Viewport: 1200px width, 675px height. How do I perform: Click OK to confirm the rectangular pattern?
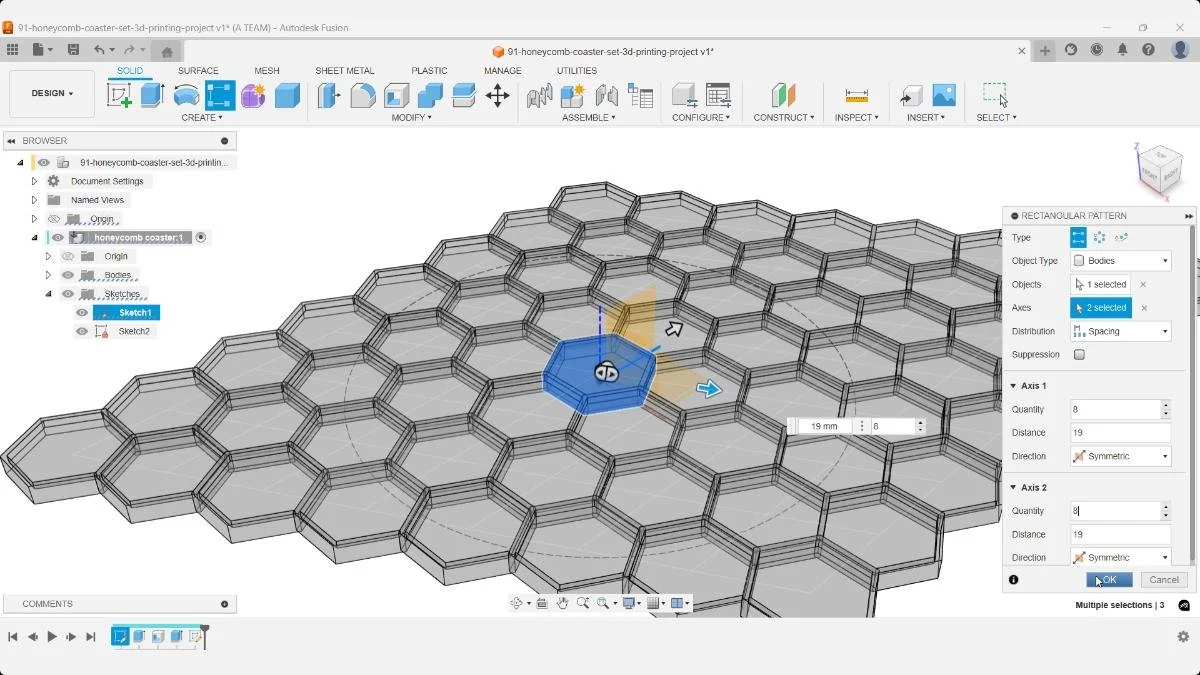(x=1108, y=580)
